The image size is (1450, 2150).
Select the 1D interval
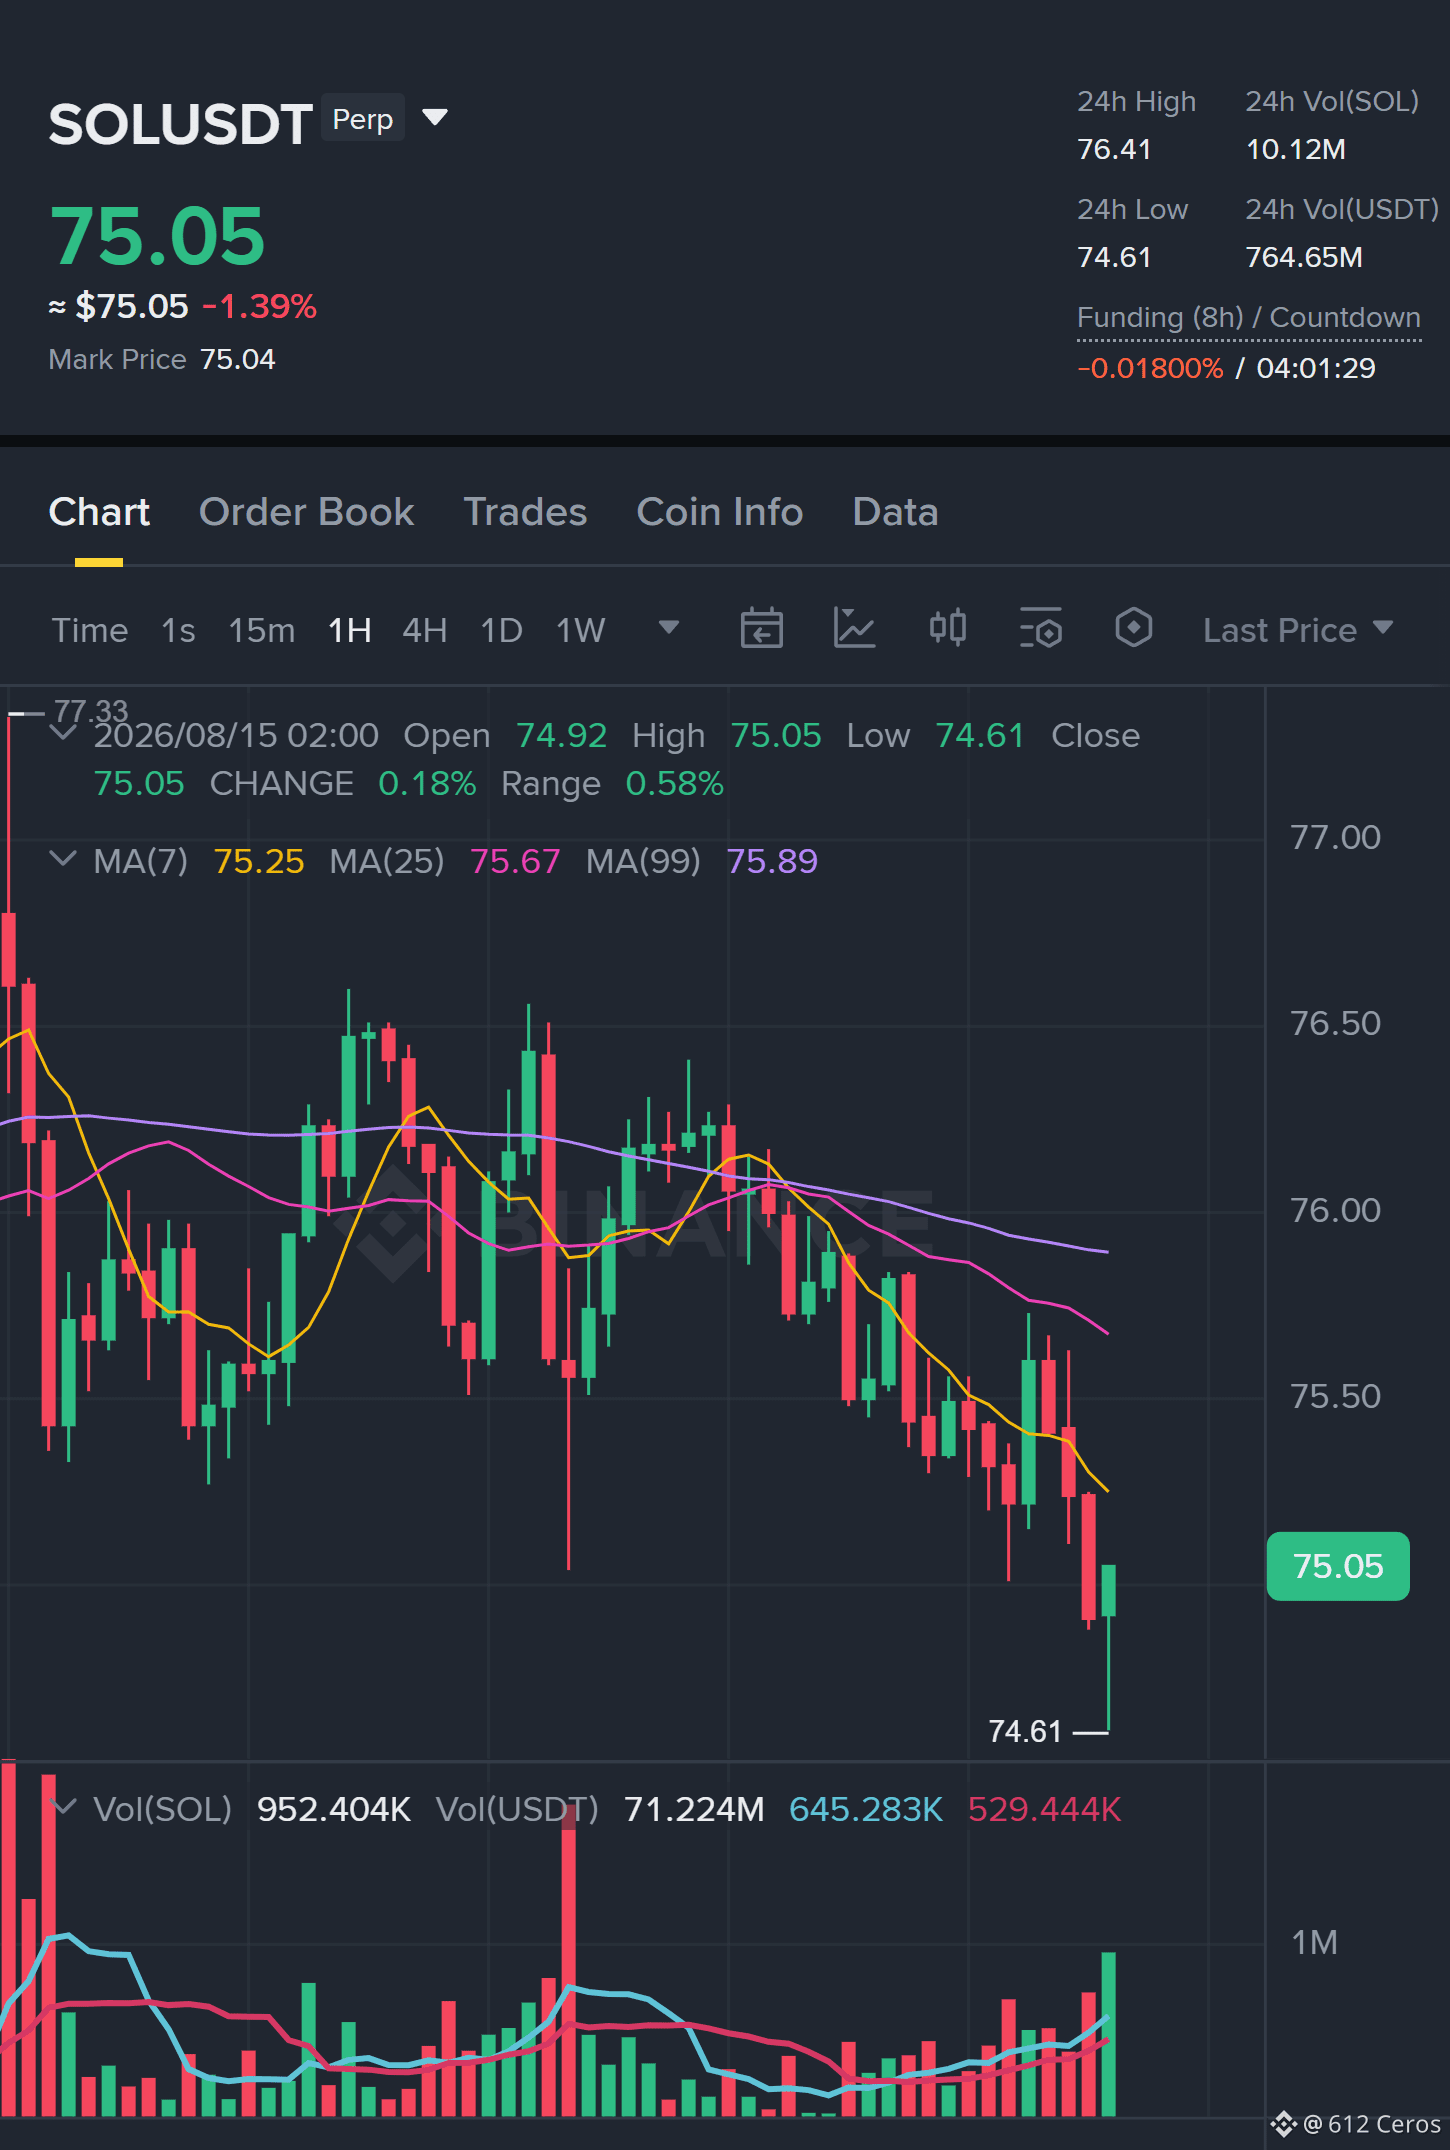coord(501,630)
